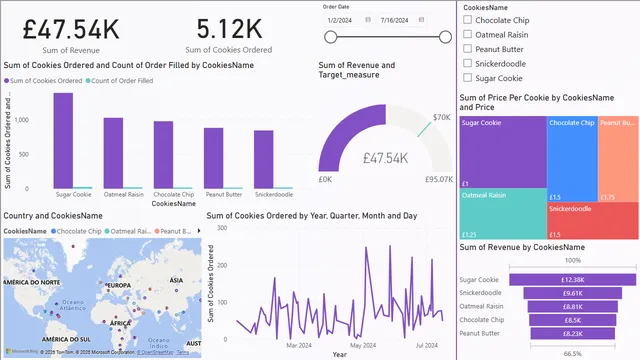The height and width of the screenshot is (360, 640).
Task: Click the ÁFRICA label on the map
Action: pyautogui.click(x=120, y=323)
